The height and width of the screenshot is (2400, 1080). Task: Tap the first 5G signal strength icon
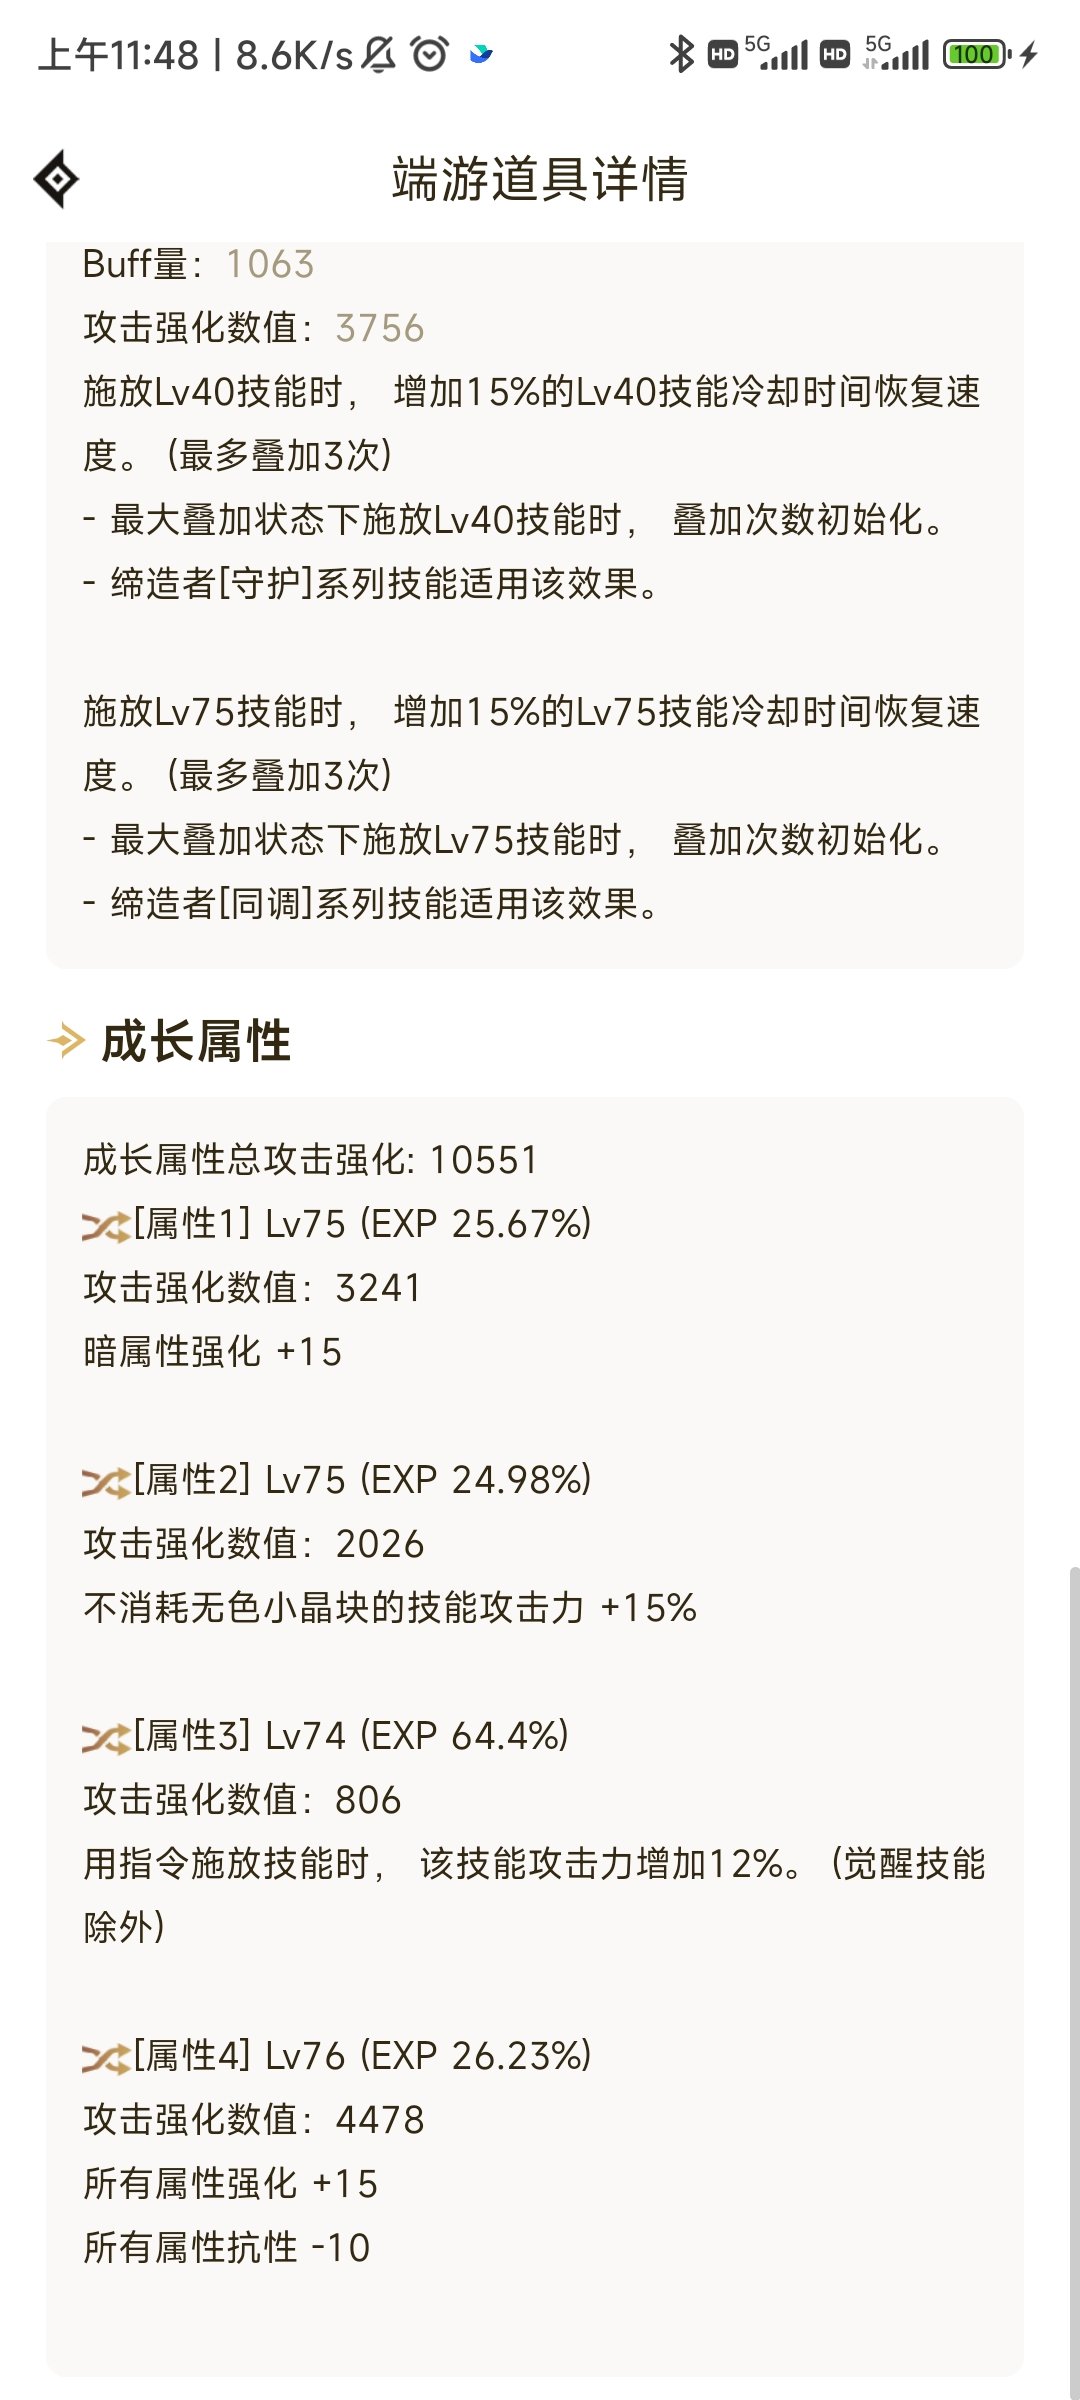pos(777,52)
